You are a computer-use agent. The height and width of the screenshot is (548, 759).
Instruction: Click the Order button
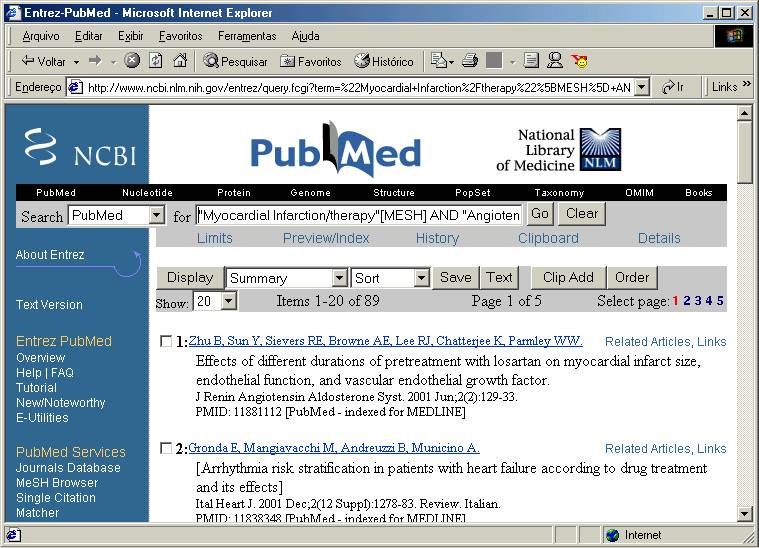coord(632,277)
